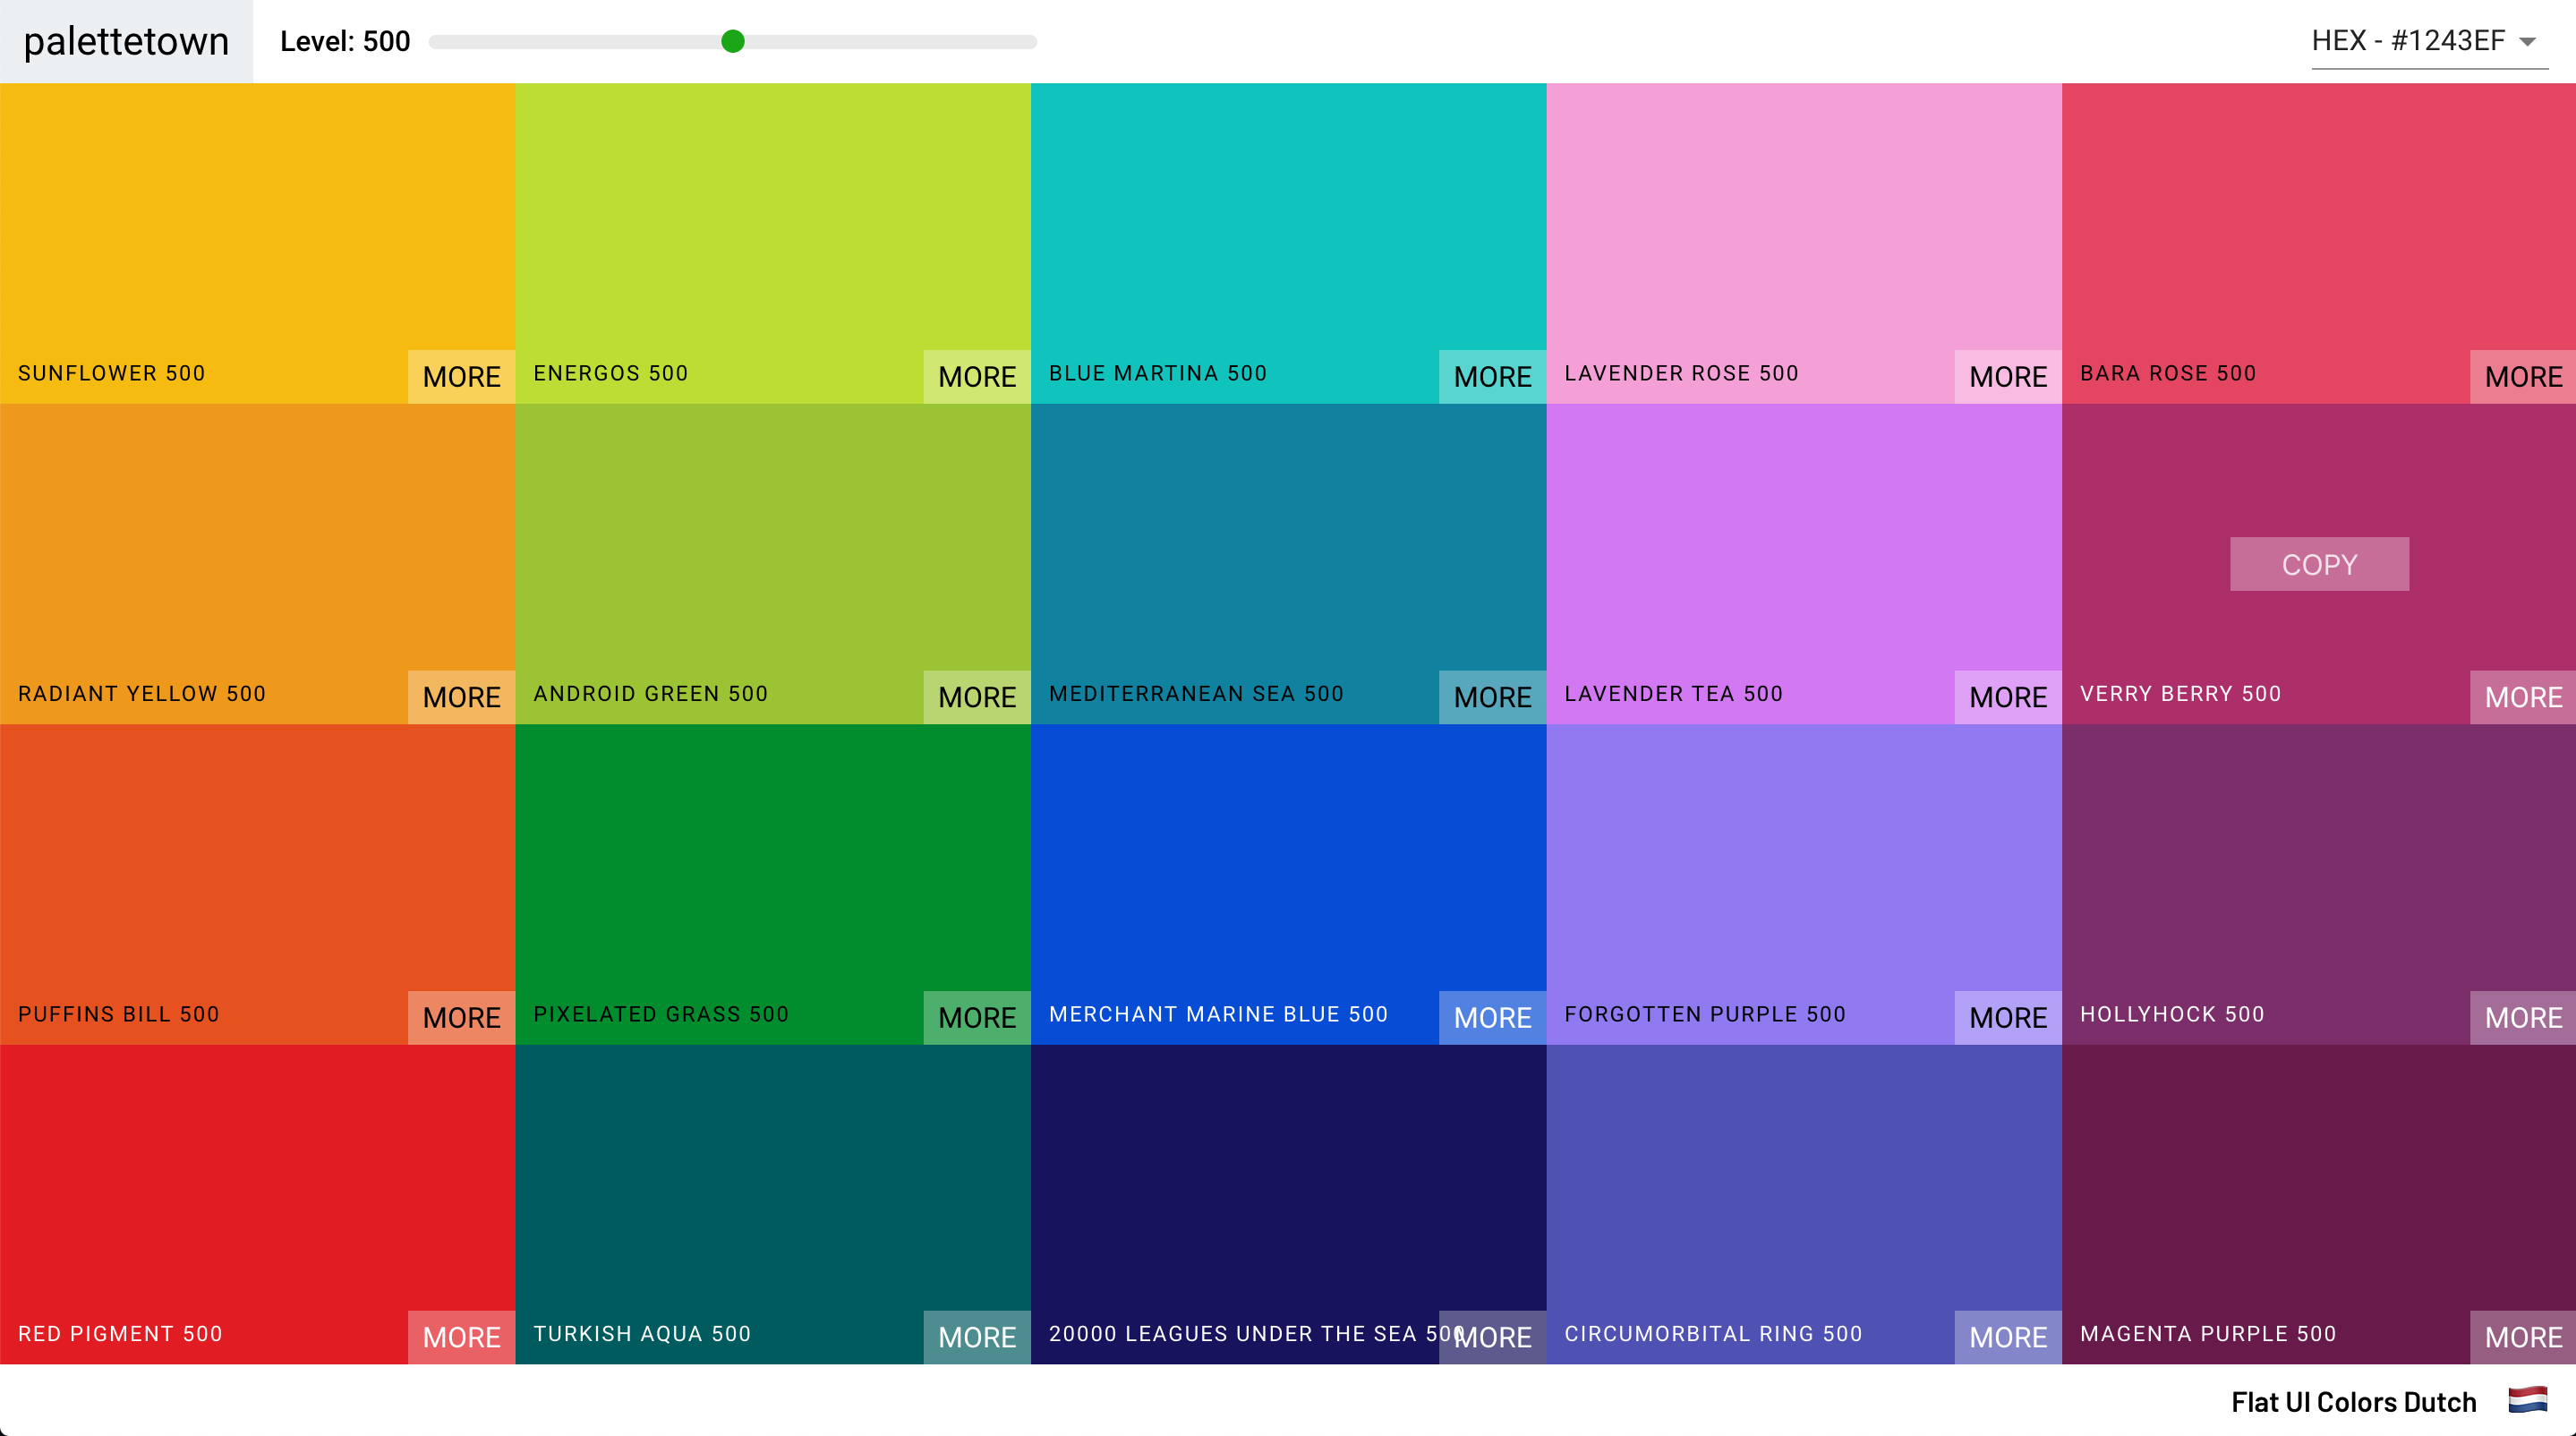
Task: Copy the Verry Berry 500 color
Action: pos(2318,564)
